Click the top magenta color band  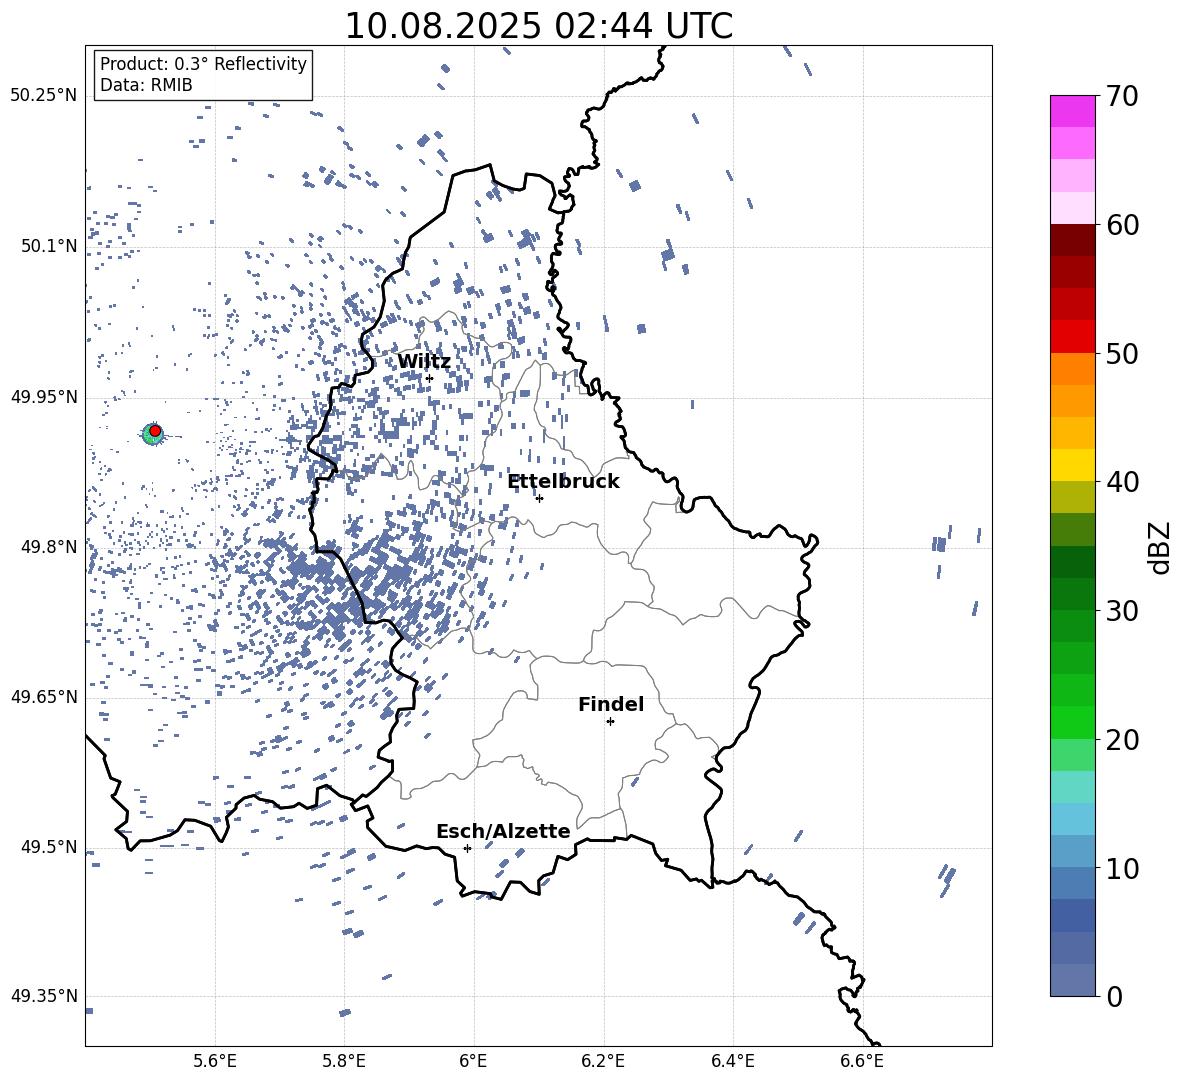(x=1072, y=112)
